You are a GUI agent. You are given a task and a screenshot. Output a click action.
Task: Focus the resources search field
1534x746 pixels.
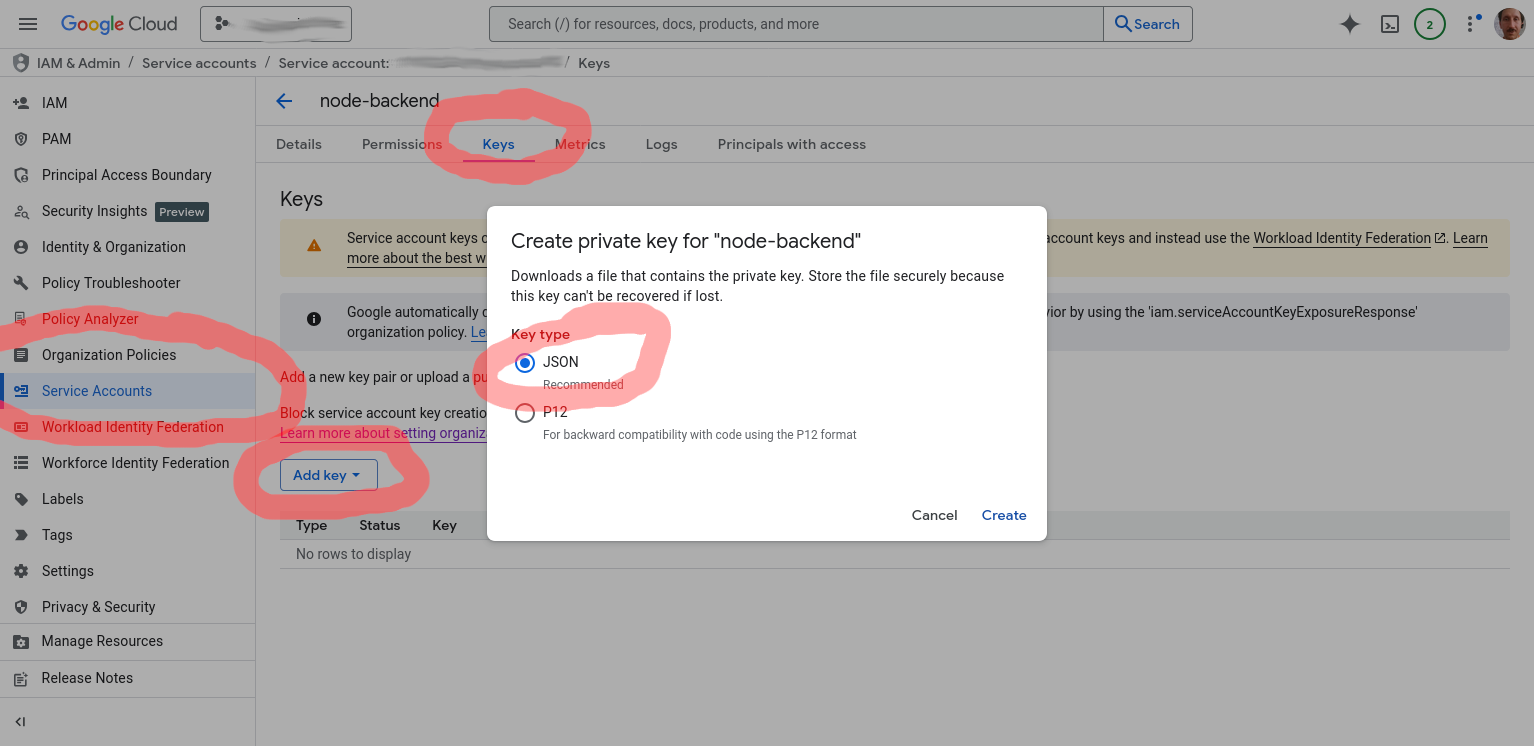point(796,24)
